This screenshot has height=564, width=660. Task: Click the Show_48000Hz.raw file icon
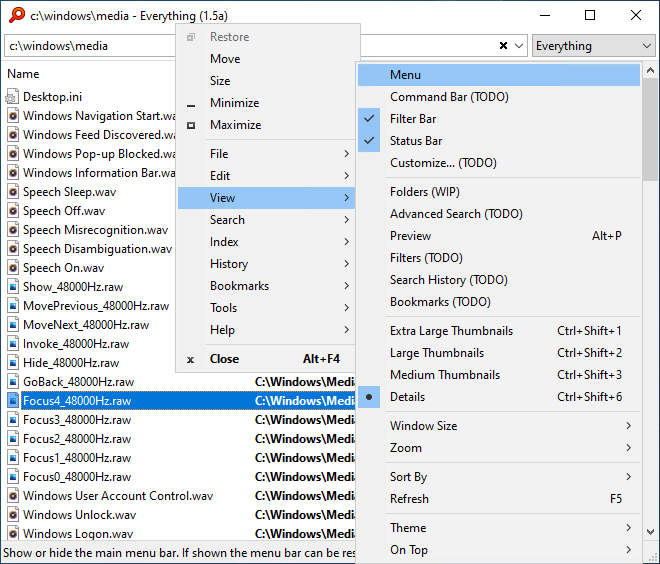[x=13, y=287]
